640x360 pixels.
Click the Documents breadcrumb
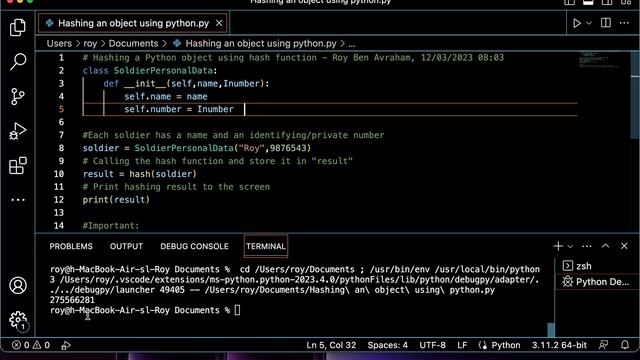133,43
